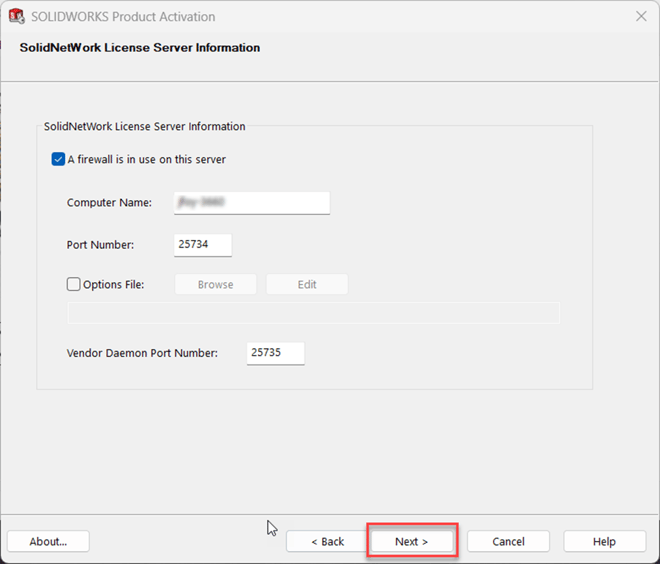This screenshot has height=564, width=660.
Task: Click the Computer Name field
Action: coord(252,203)
